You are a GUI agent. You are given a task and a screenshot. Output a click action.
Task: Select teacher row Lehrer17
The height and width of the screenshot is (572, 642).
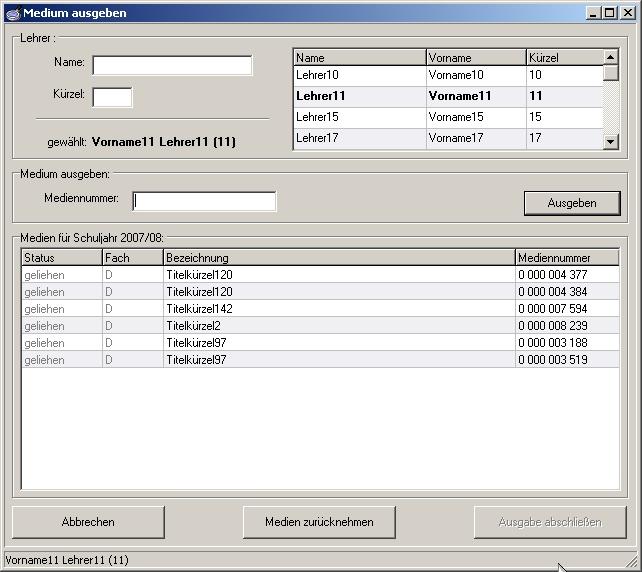[359, 138]
